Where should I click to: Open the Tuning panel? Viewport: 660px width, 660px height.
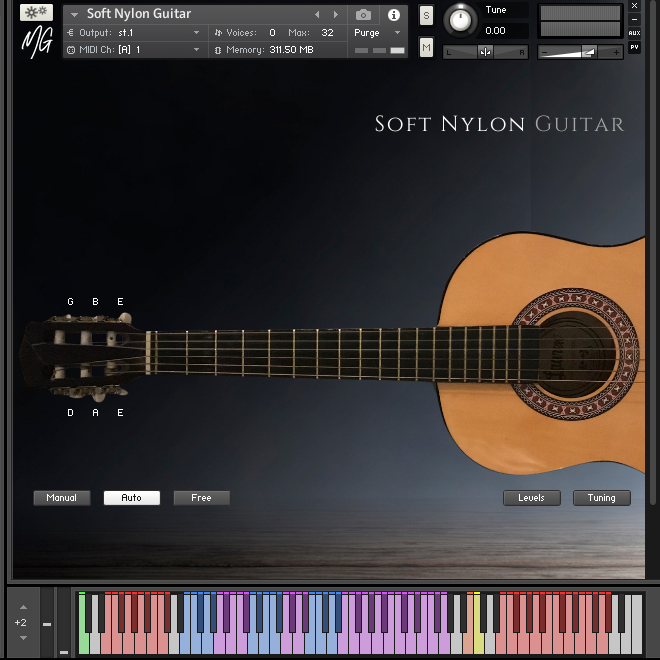point(601,498)
